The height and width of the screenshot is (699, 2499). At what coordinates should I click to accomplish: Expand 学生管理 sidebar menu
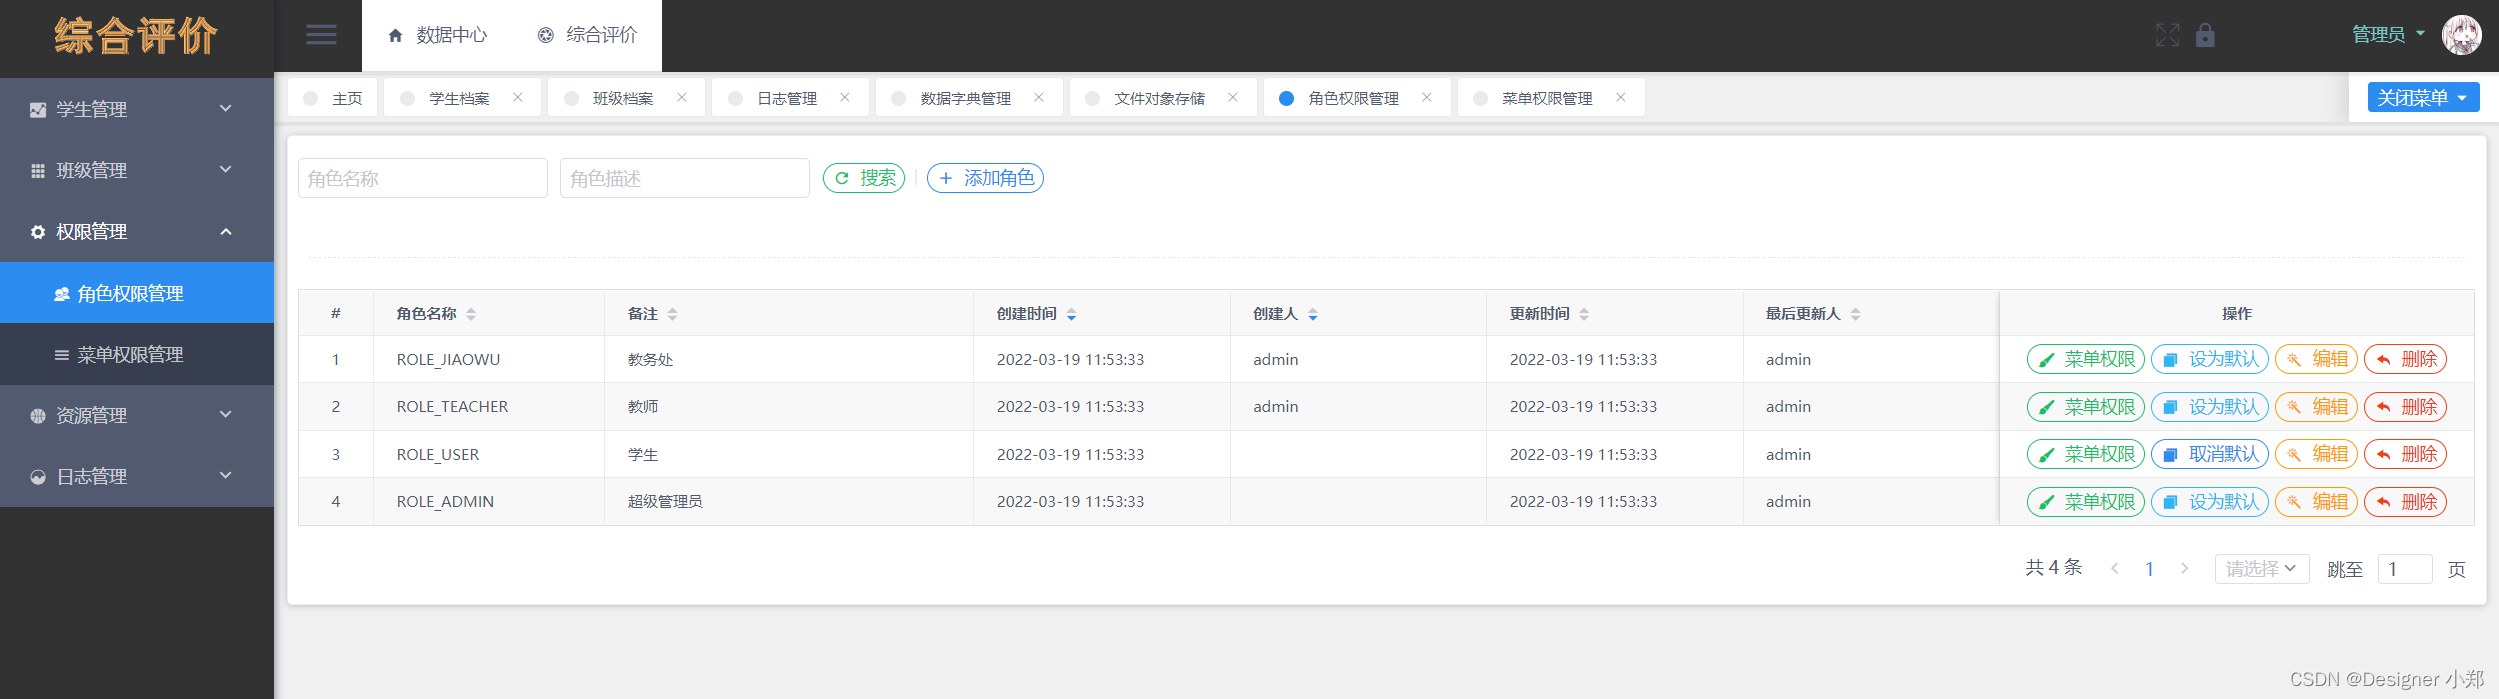(137, 109)
